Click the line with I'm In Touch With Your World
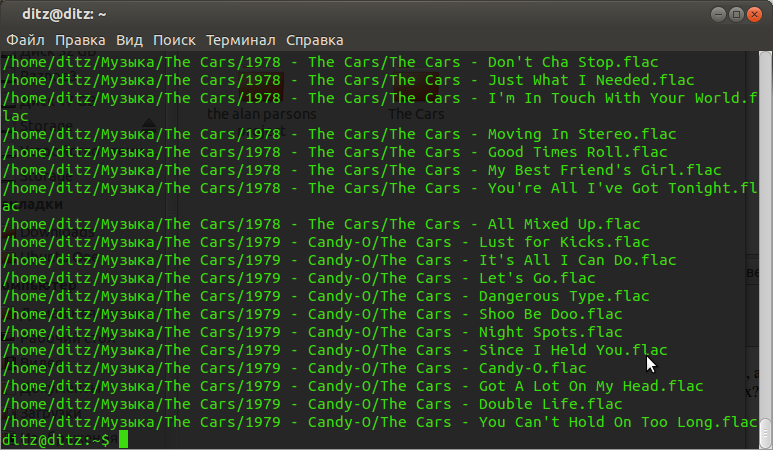Viewport: 773px width, 450px height. pyautogui.click(x=380, y=107)
